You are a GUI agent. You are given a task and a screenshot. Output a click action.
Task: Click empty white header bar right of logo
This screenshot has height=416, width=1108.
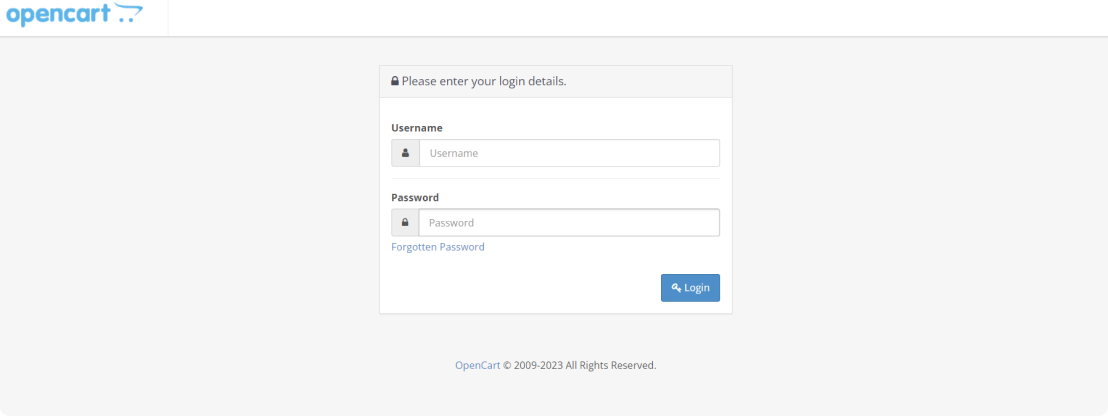636,18
